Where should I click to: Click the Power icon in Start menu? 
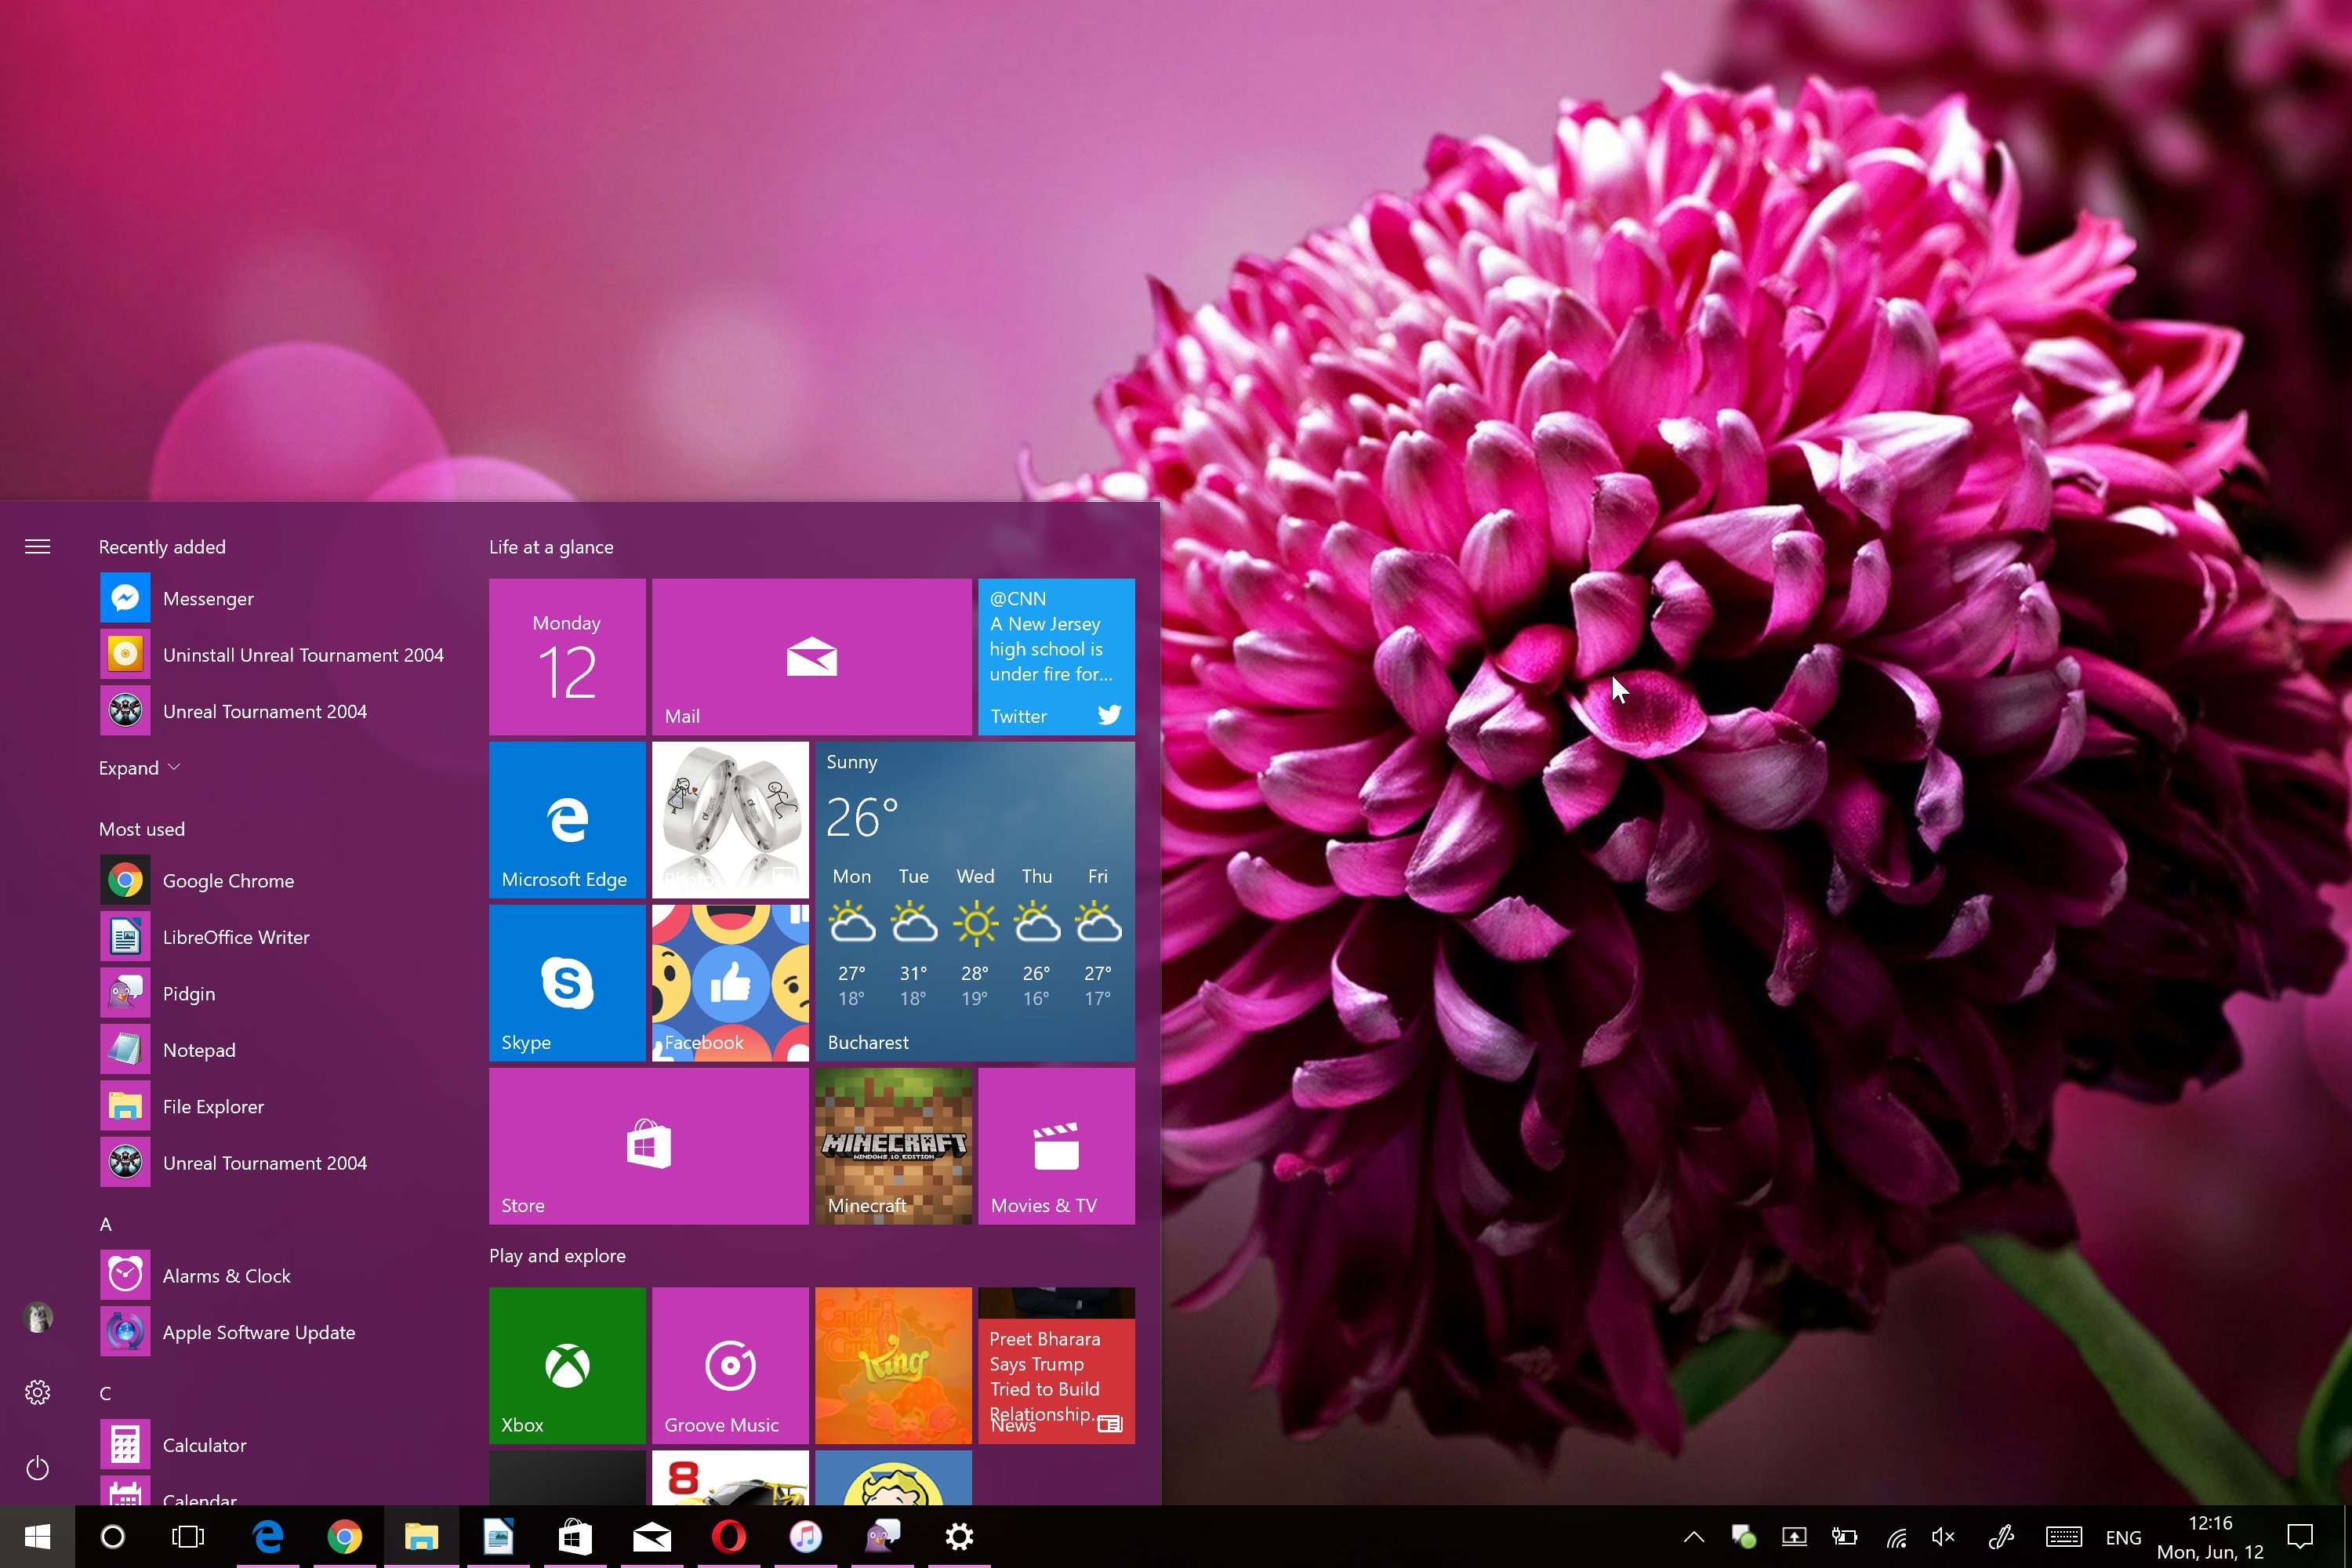(x=37, y=1467)
